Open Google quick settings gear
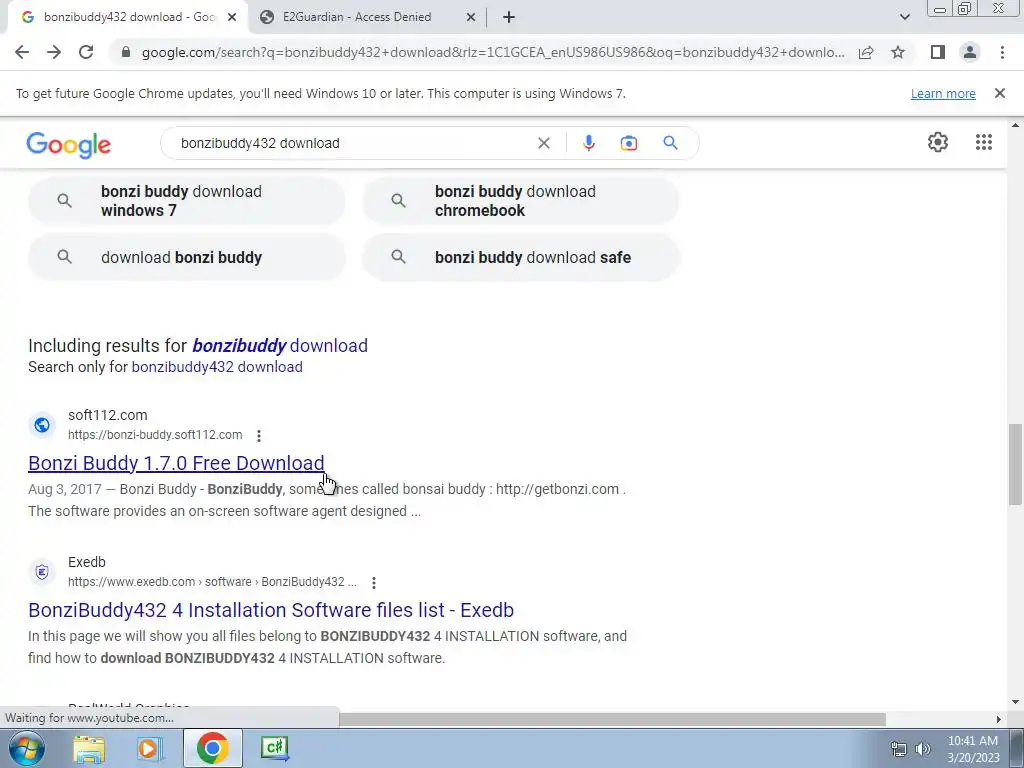Image resolution: width=1024 pixels, height=768 pixels. tap(938, 142)
